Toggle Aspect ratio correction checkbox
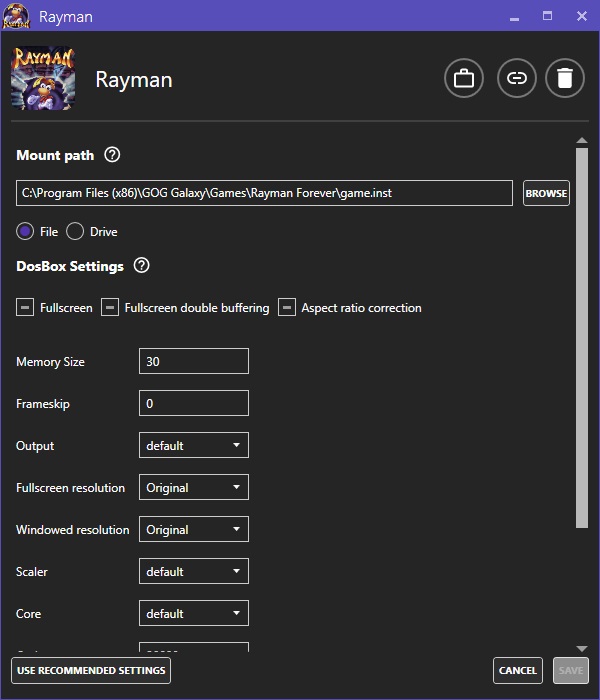The image size is (600, 700). (287, 308)
